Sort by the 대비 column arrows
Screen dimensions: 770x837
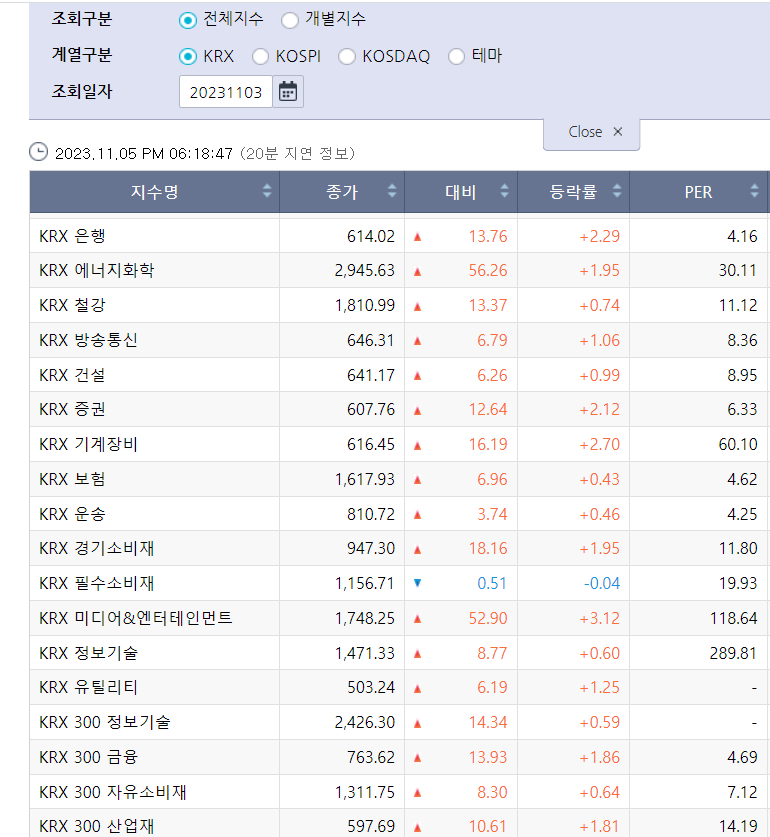click(504, 191)
